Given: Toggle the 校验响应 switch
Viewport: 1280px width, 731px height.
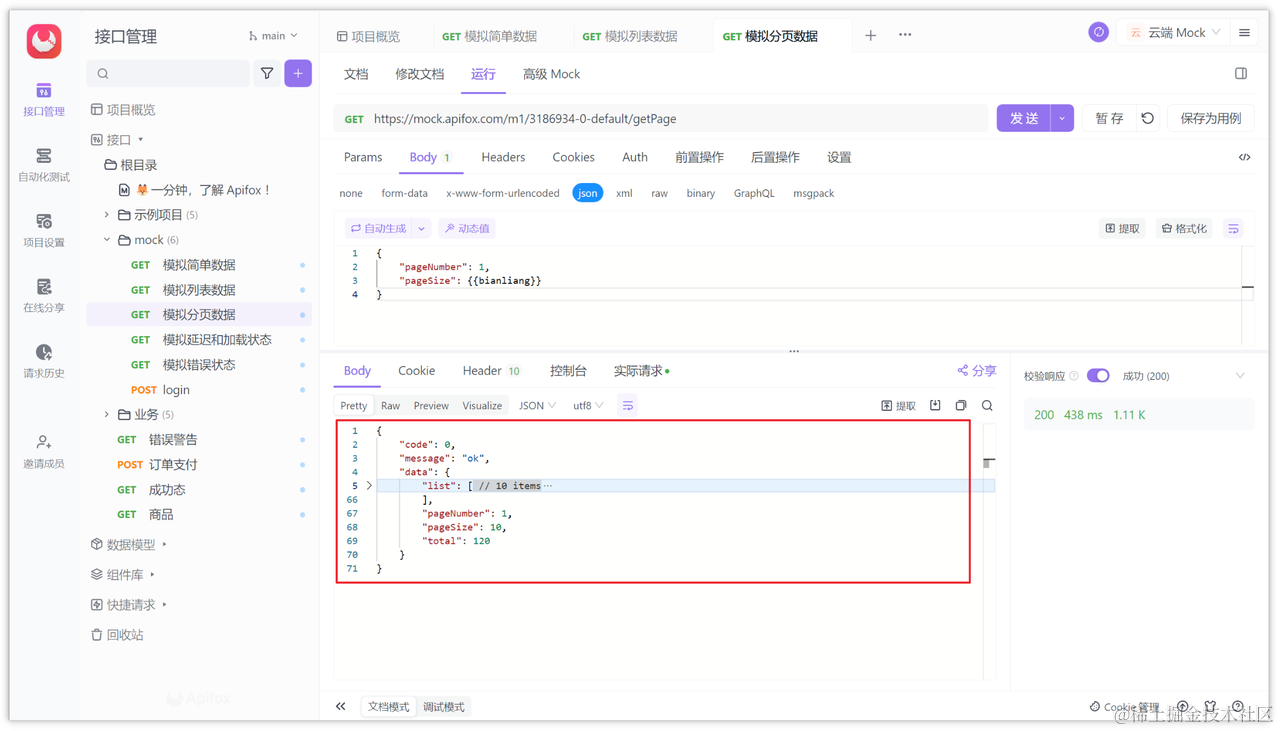Looking at the screenshot, I should coord(1097,375).
